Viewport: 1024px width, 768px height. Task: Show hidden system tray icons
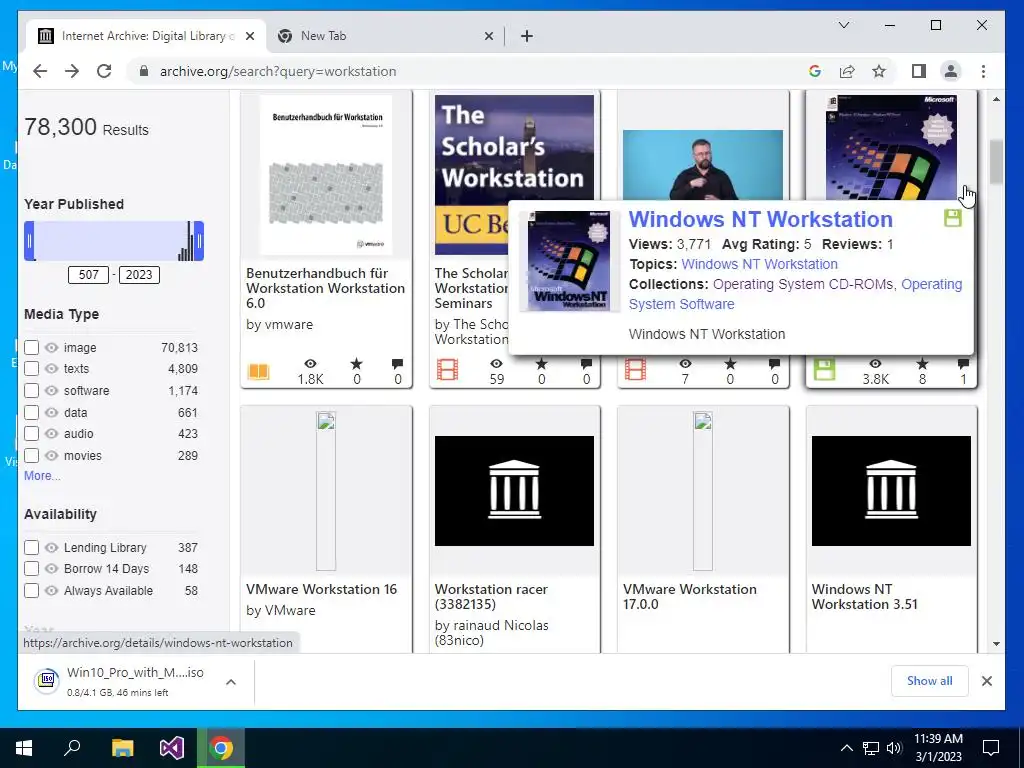click(x=846, y=748)
